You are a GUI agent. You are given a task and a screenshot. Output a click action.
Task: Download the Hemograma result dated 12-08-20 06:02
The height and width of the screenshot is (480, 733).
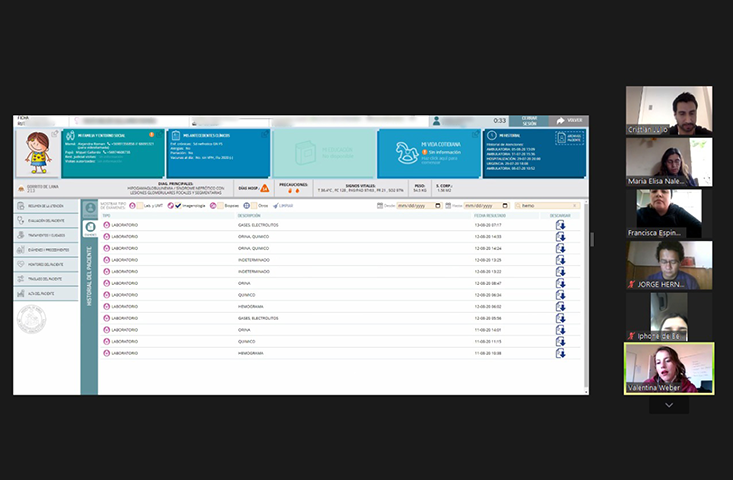561,307
